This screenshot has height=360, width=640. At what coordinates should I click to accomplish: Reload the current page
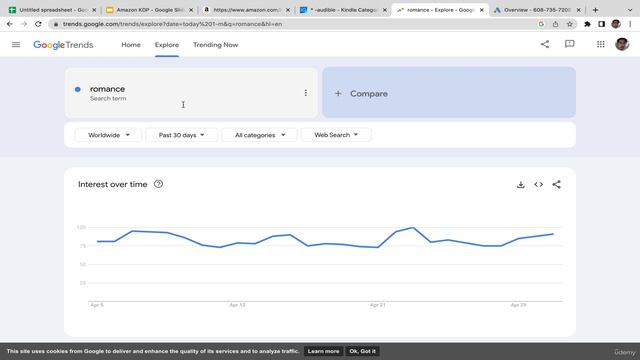pos(38,24)
